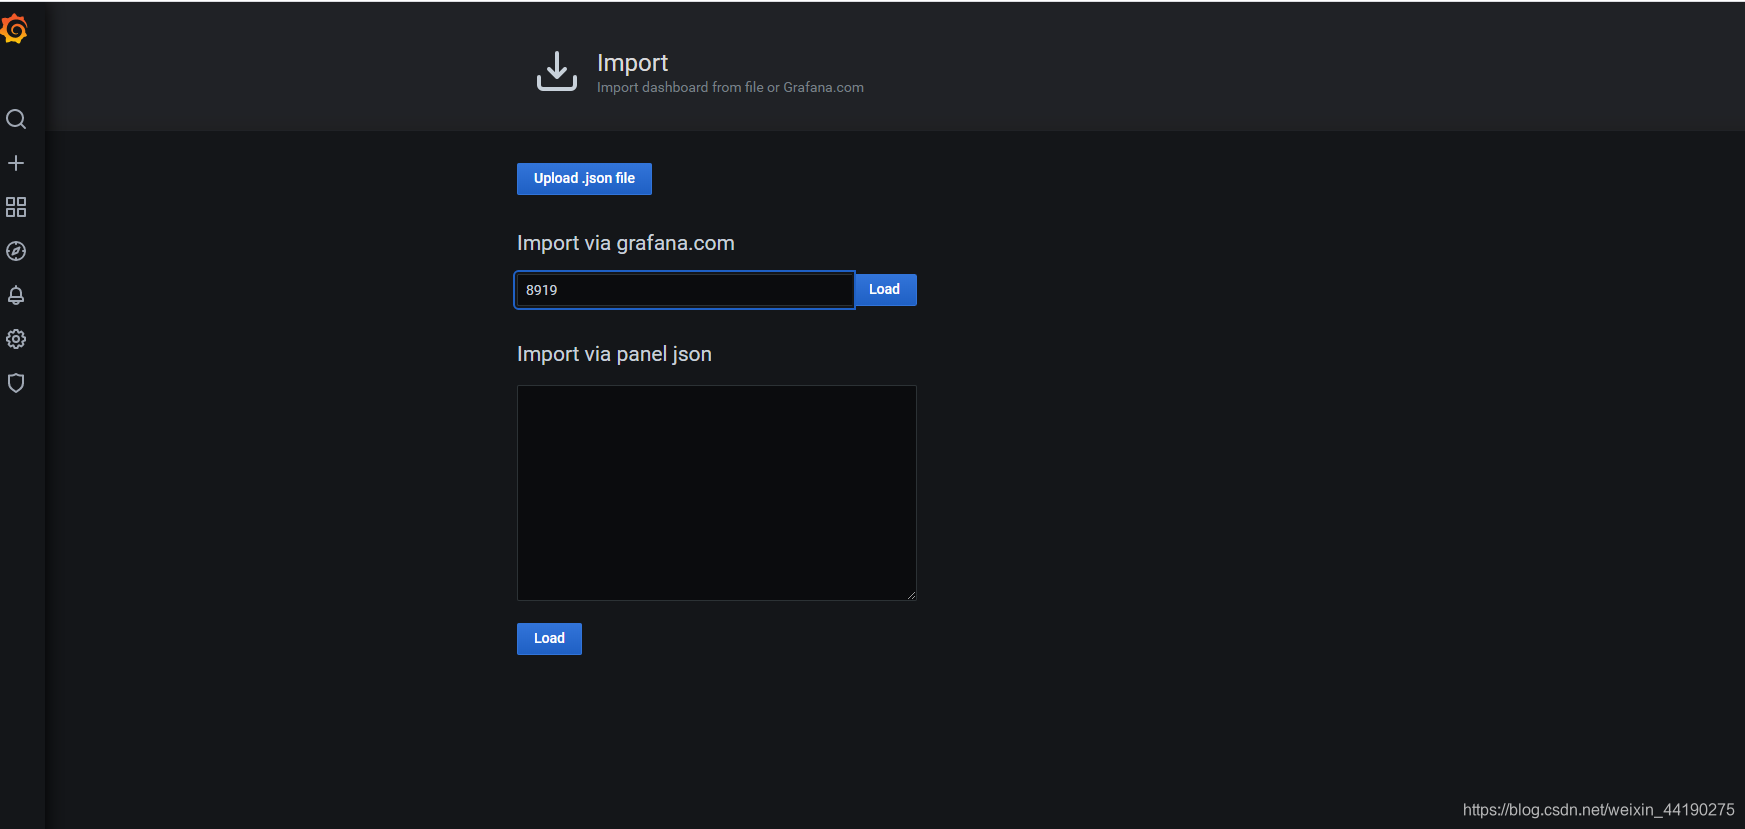Grab the panel json text area resize handle
Viewport: 1745px width, 829px height.
click(x=911, y=595)
